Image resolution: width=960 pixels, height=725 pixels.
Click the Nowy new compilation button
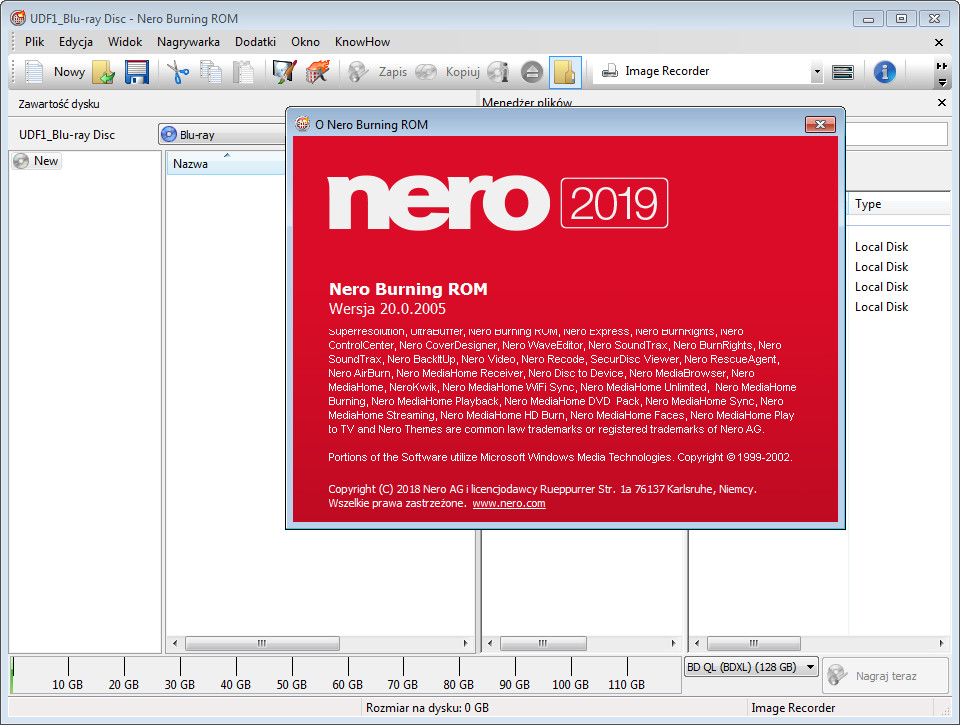(55, 72)
